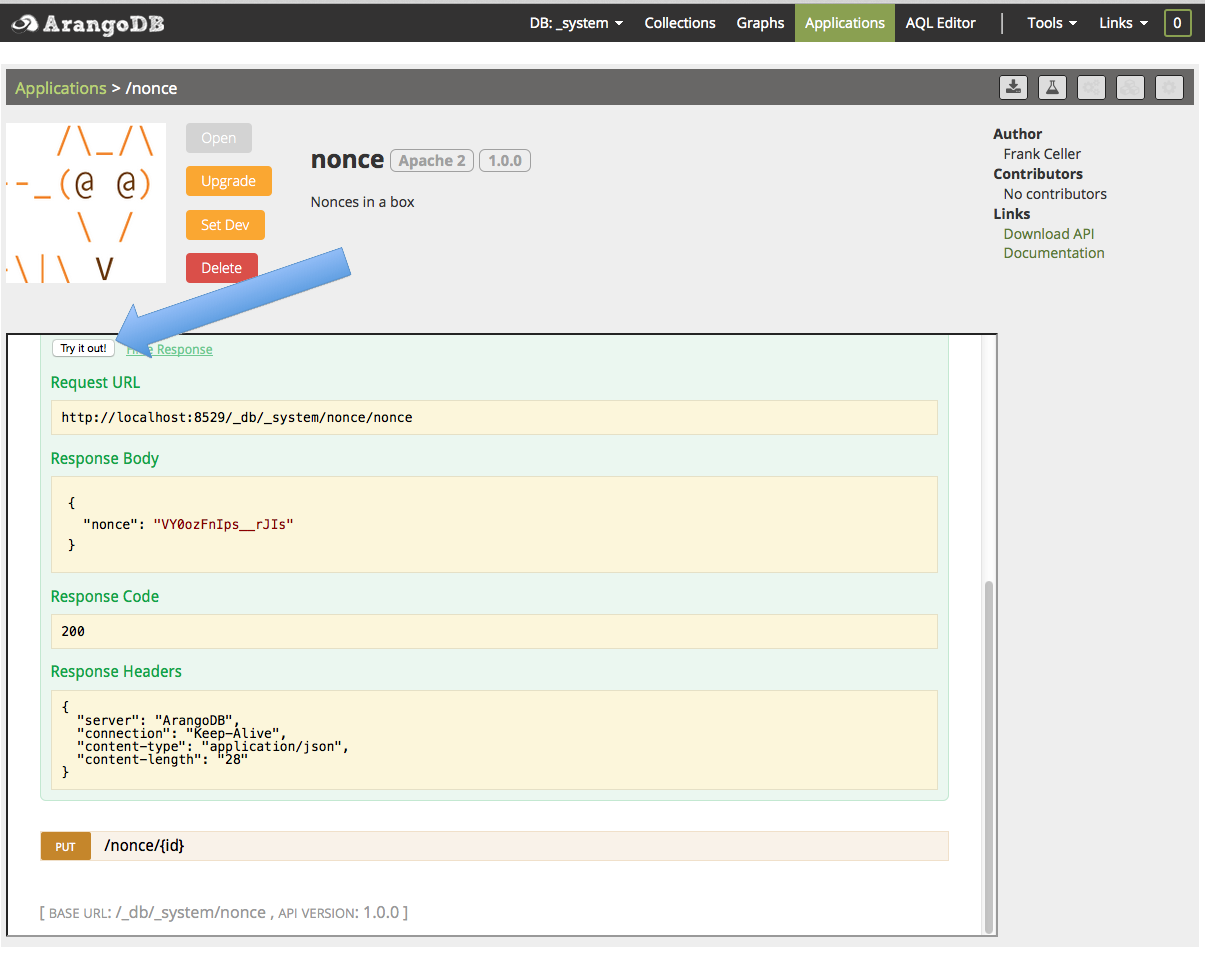Screen dimensions: 1205x954
Task: Expand the Links dropdown menu
Action: tap(1123, 23)
